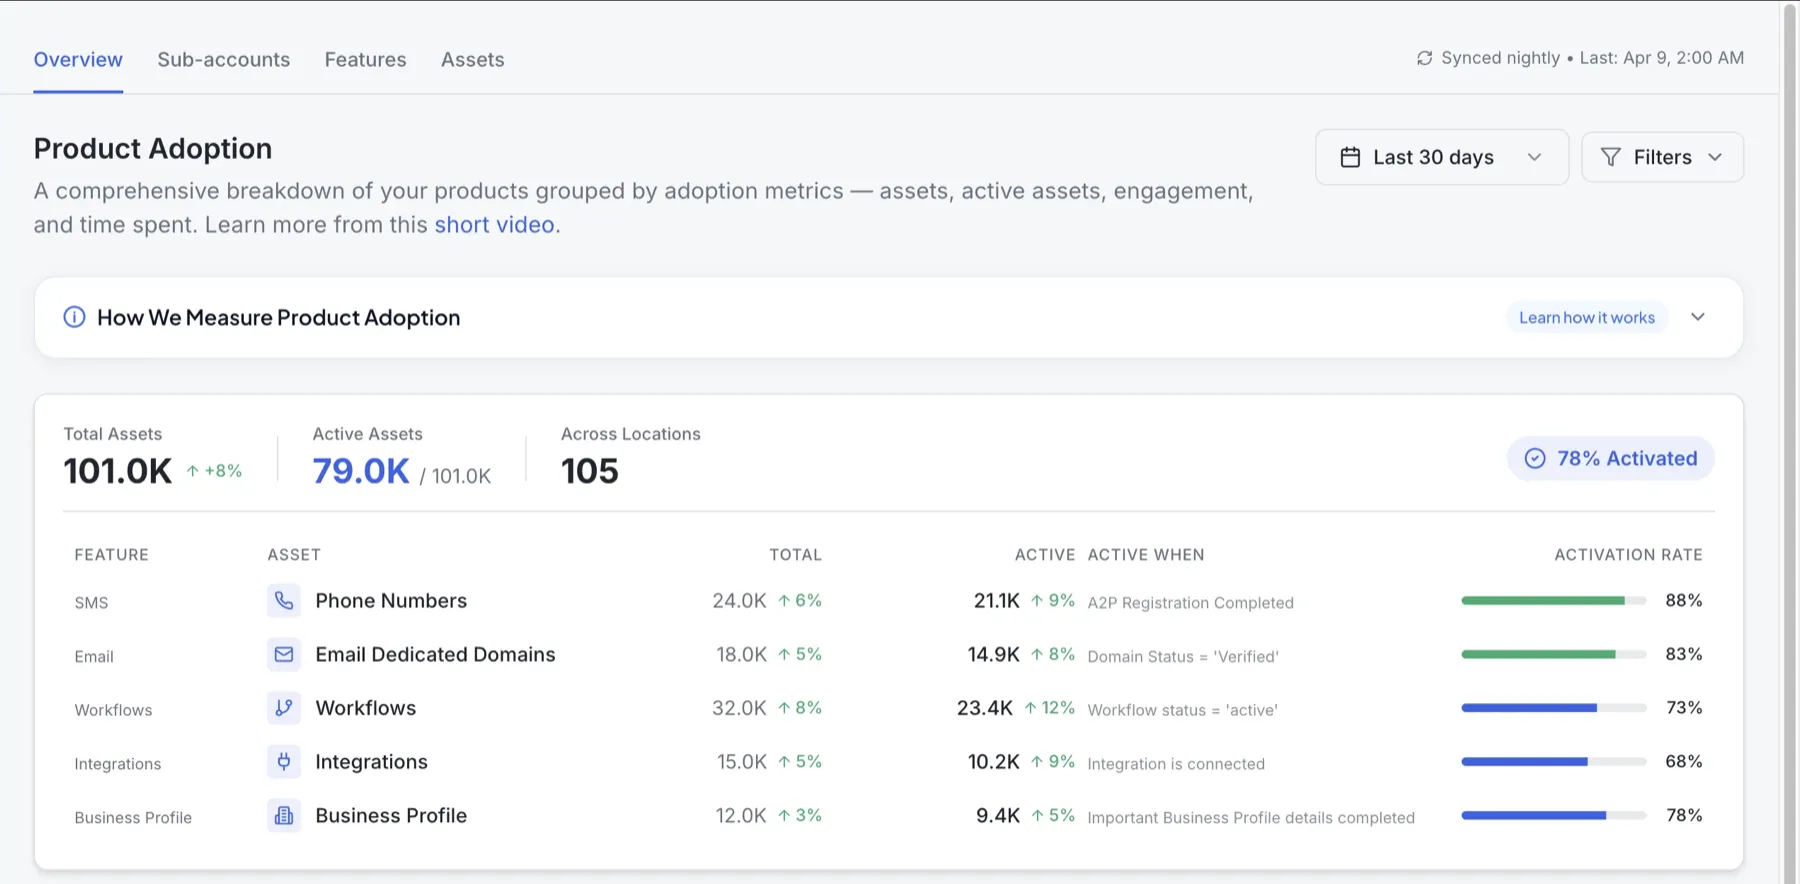Switch to the Sub-accounts tab

click(224, 60)
